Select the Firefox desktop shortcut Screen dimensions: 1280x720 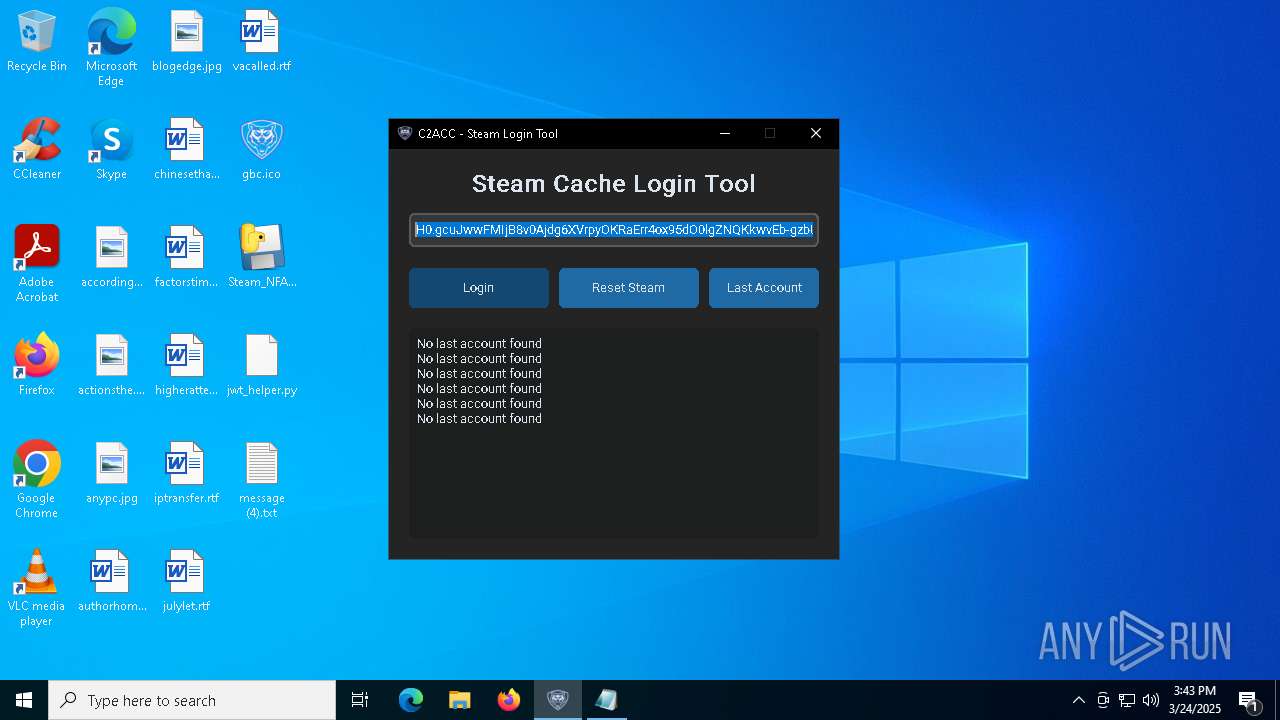[37, 366]
